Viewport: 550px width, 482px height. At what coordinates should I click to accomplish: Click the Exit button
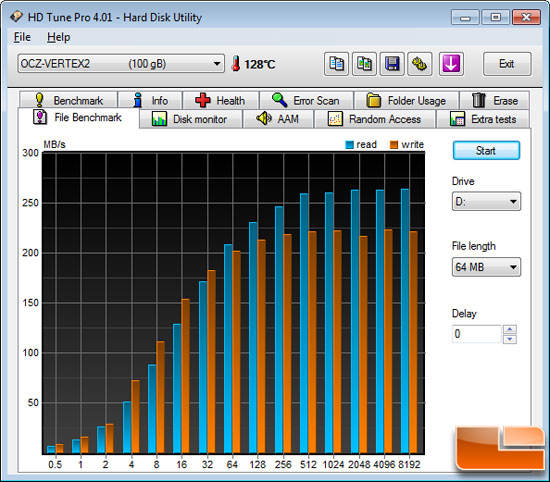507,64
